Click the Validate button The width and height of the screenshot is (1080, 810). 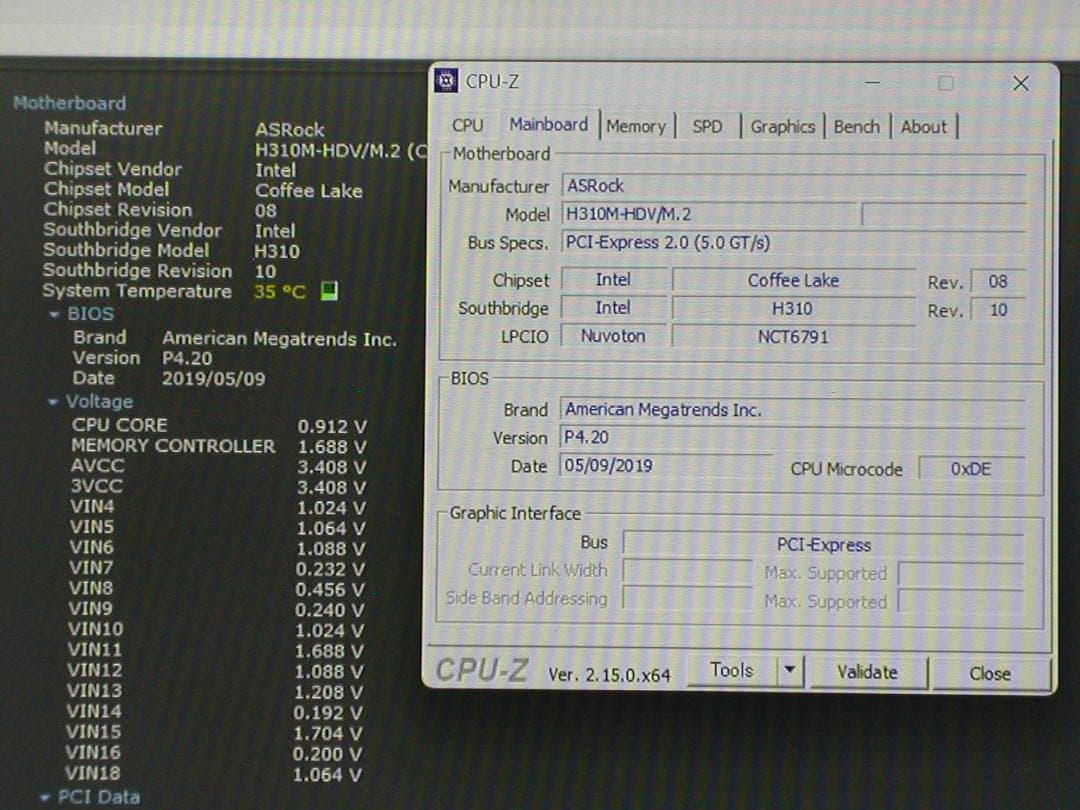[x=866, y=672]
